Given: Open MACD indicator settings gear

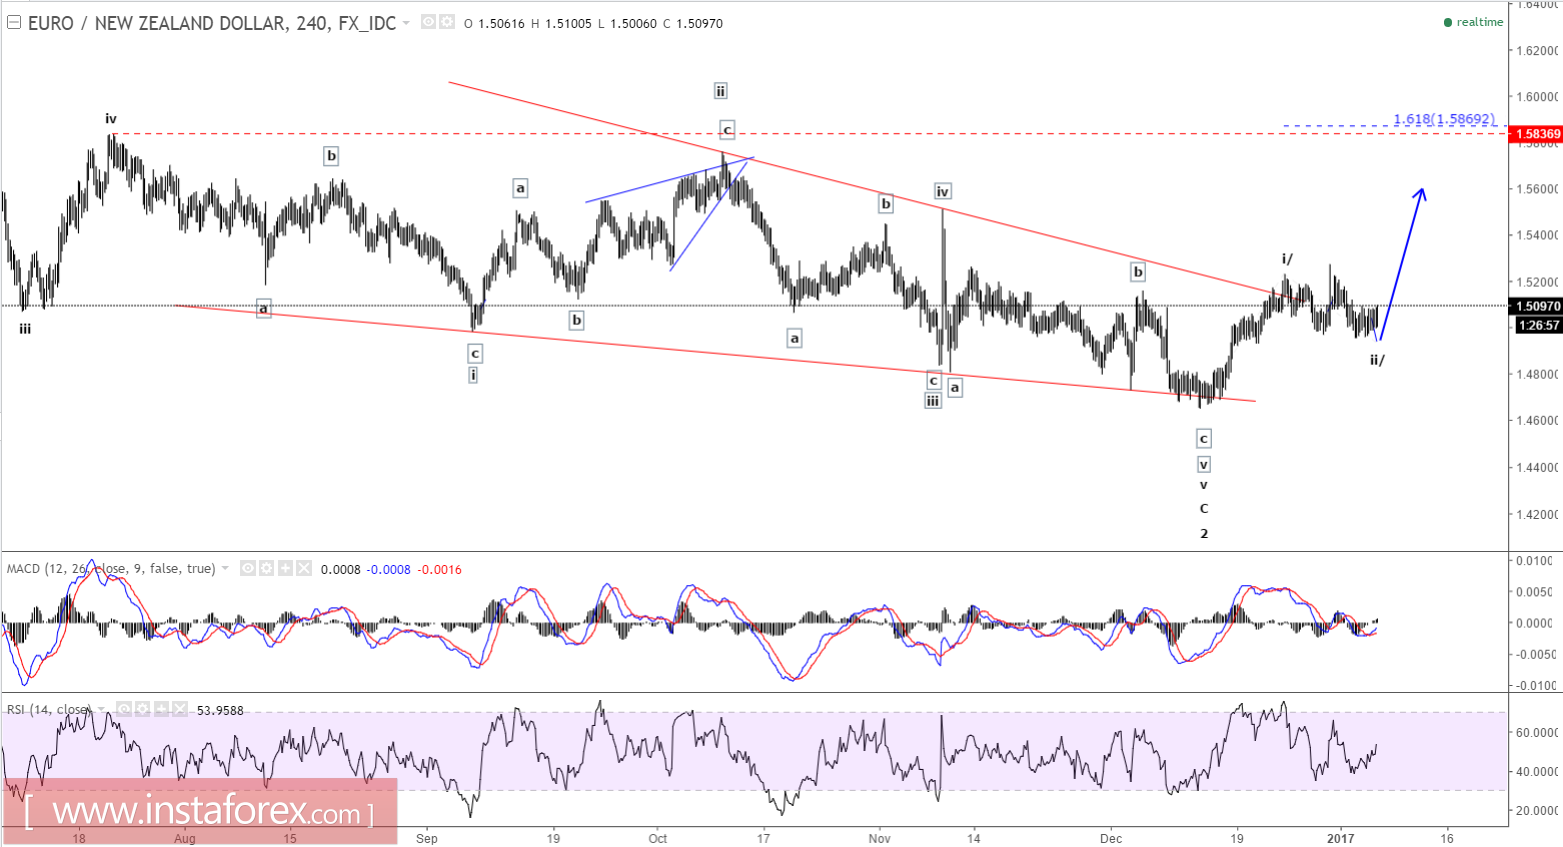Looking at the screenshot, I should pos(265,568).
